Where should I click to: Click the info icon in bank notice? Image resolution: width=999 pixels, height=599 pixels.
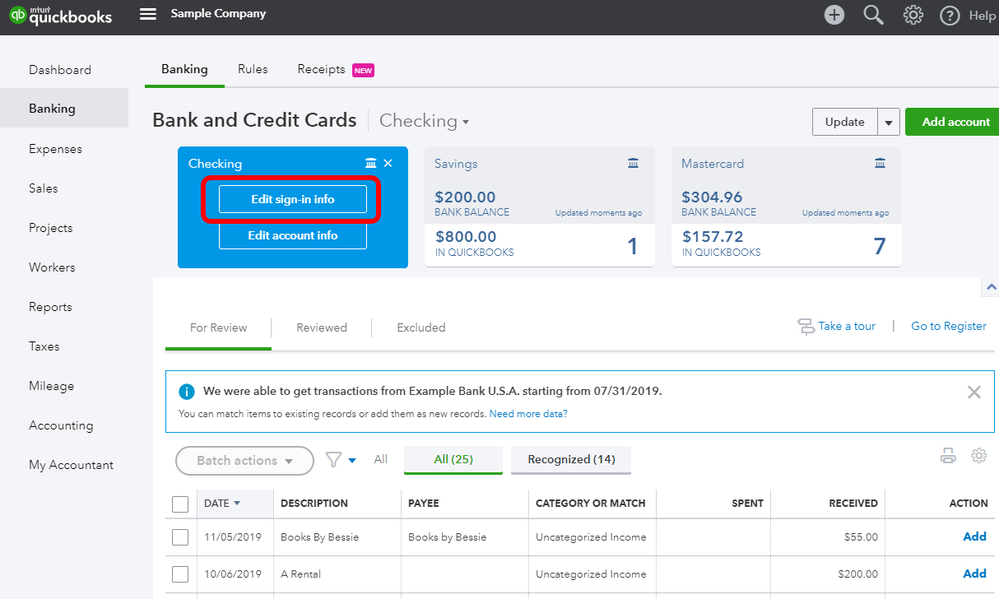(x=187, y=391)
